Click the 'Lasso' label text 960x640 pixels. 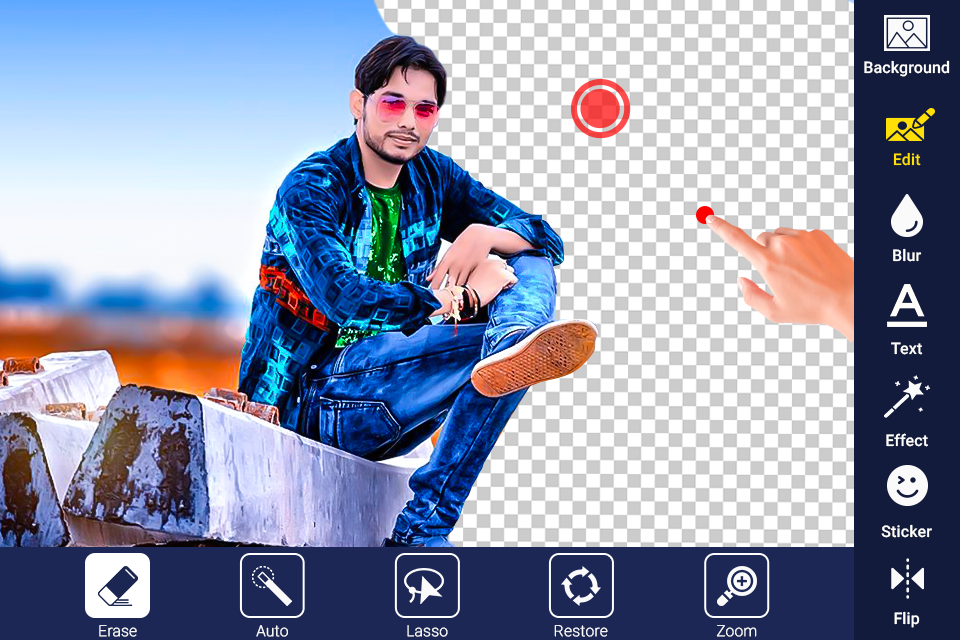(427, 631)
